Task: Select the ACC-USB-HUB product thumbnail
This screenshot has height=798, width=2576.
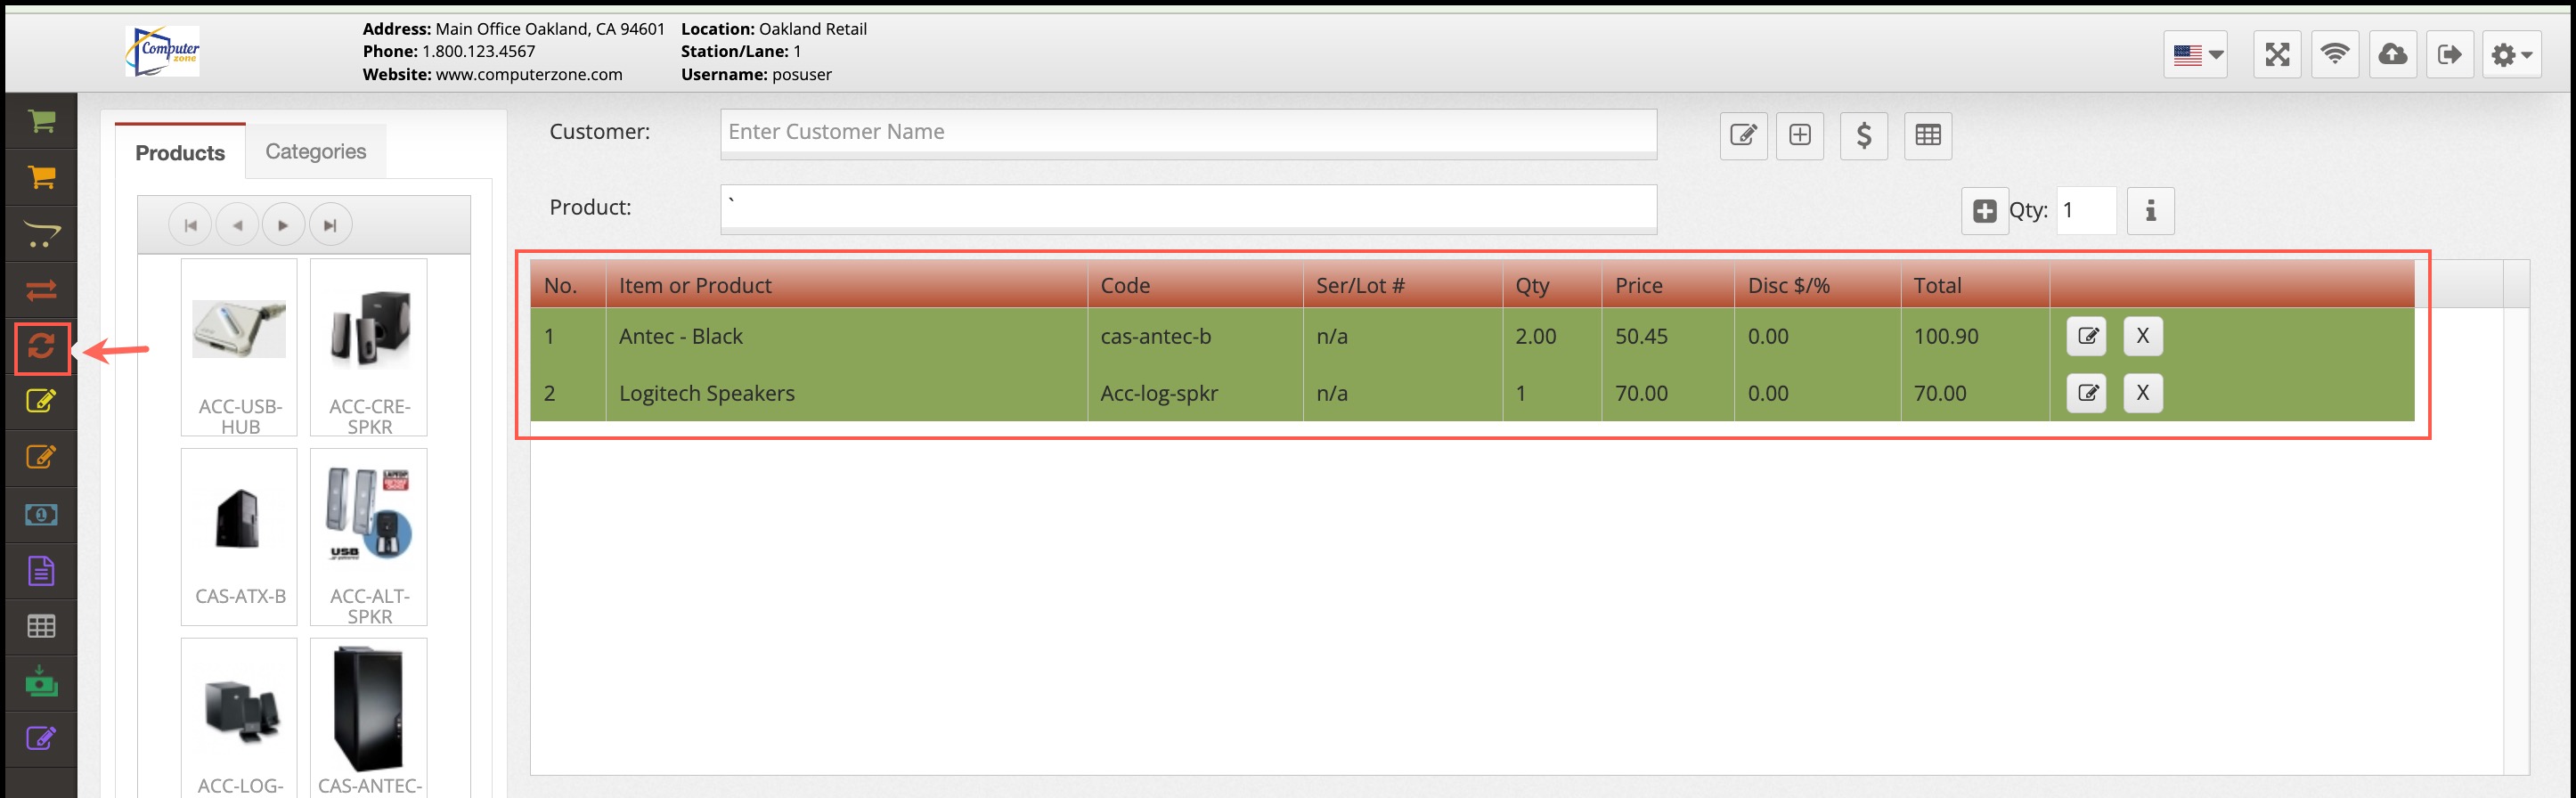Action: click(x=239, y=347)
